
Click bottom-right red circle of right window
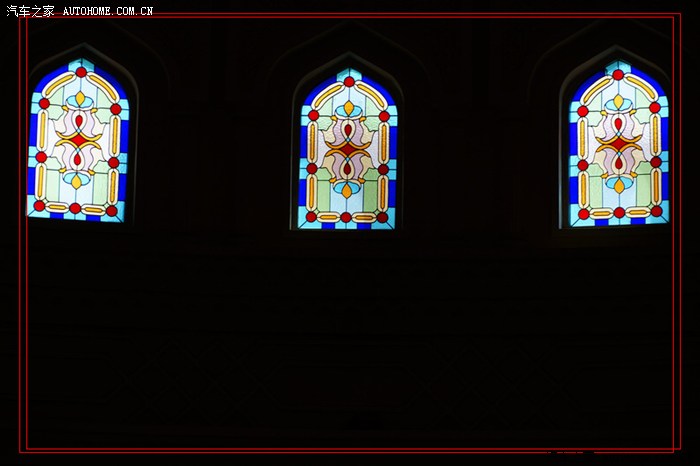tap(656, 211)
